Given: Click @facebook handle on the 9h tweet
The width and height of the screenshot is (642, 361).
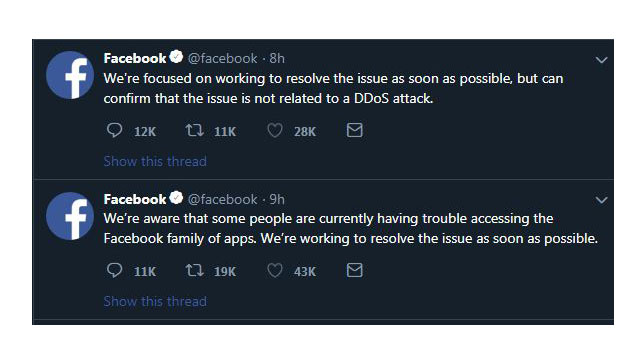Looking at the screenshot, I should click(223, 200).
